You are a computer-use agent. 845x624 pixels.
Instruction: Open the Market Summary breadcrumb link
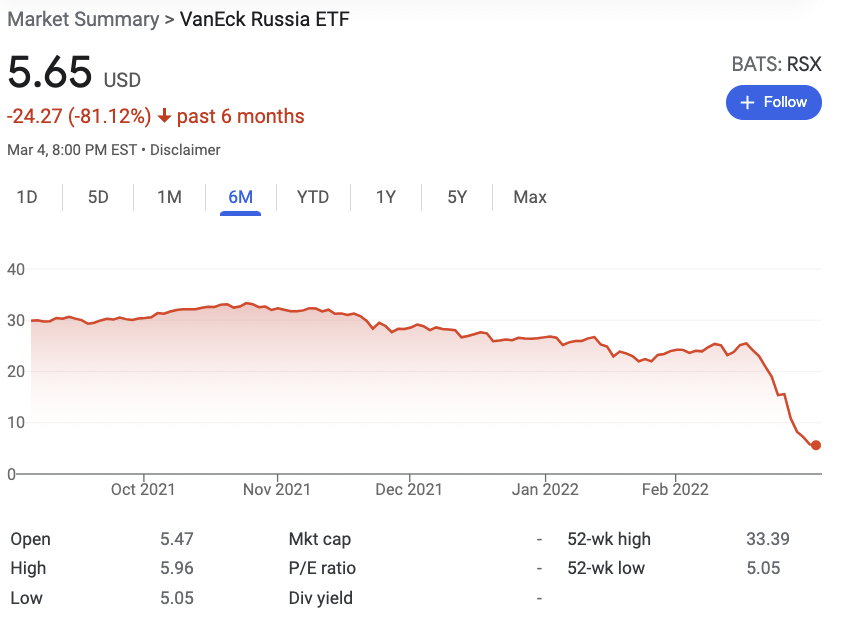(x=83, y=19)
